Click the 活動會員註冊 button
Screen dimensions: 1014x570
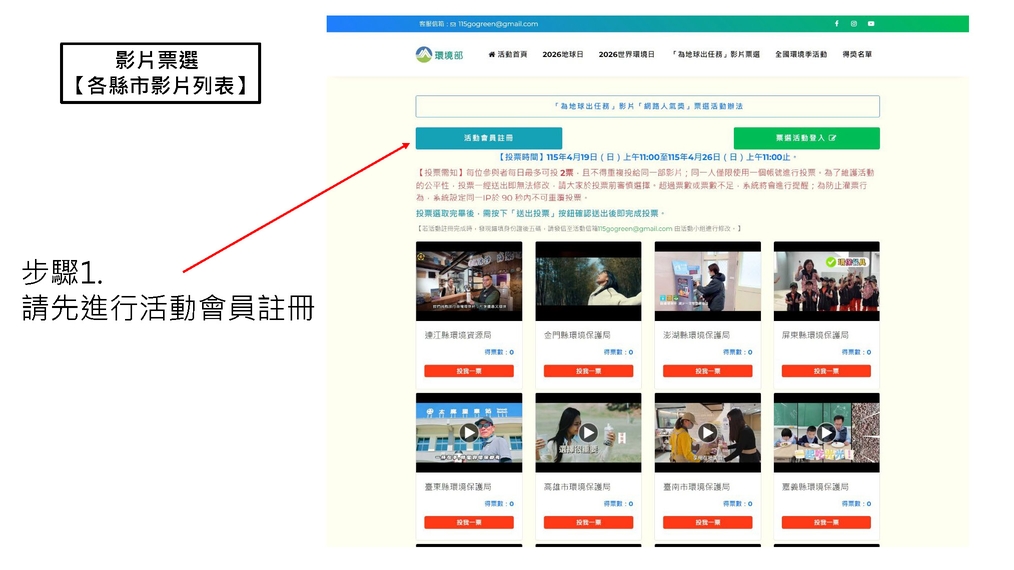pos(488,138)
